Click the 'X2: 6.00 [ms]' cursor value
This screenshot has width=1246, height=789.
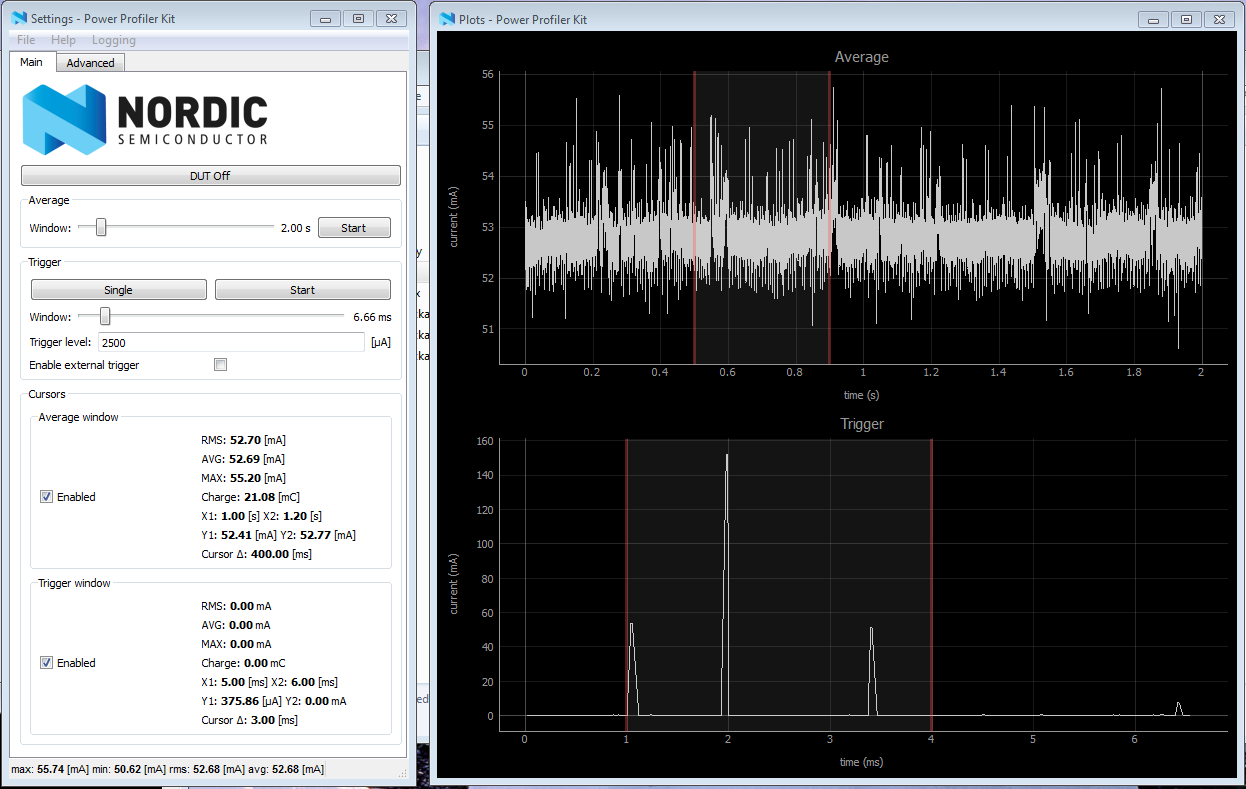pyautogui.click(x=305, y=682)
